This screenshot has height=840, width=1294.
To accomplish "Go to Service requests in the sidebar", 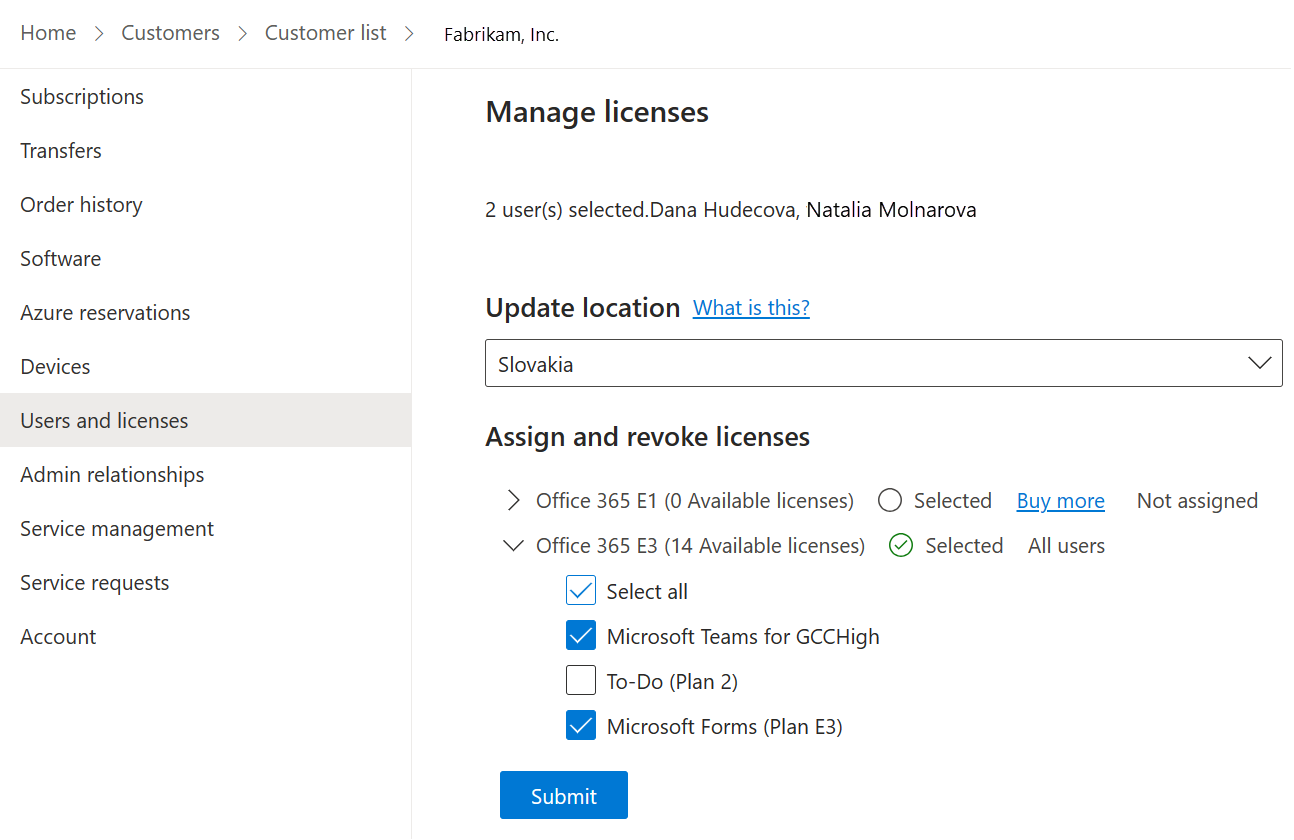I will click(94, 582).
